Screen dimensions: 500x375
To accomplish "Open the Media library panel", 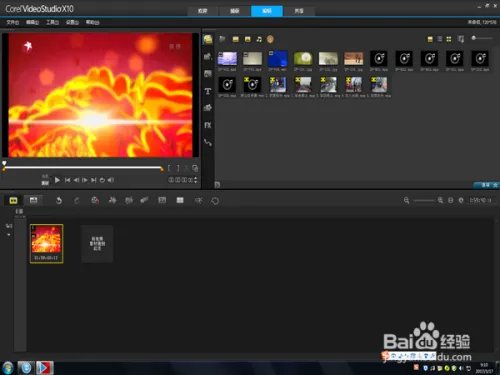I will [x=208, y=39].
